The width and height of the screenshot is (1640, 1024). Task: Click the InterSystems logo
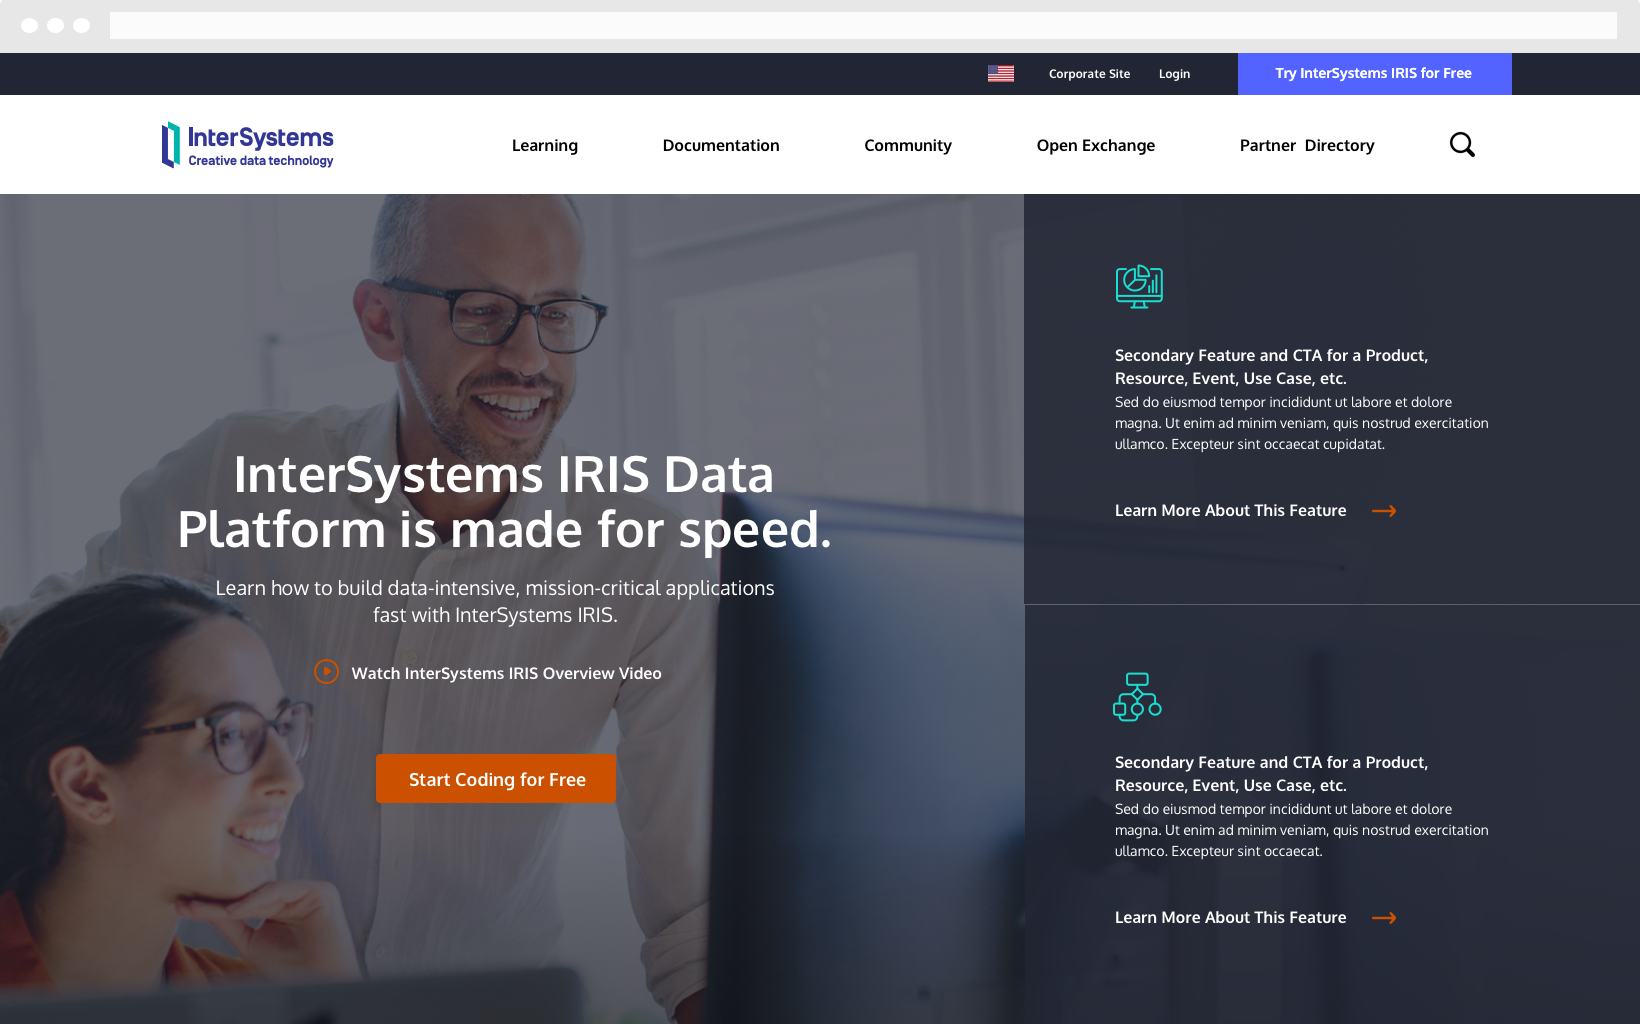pos(248,145)
